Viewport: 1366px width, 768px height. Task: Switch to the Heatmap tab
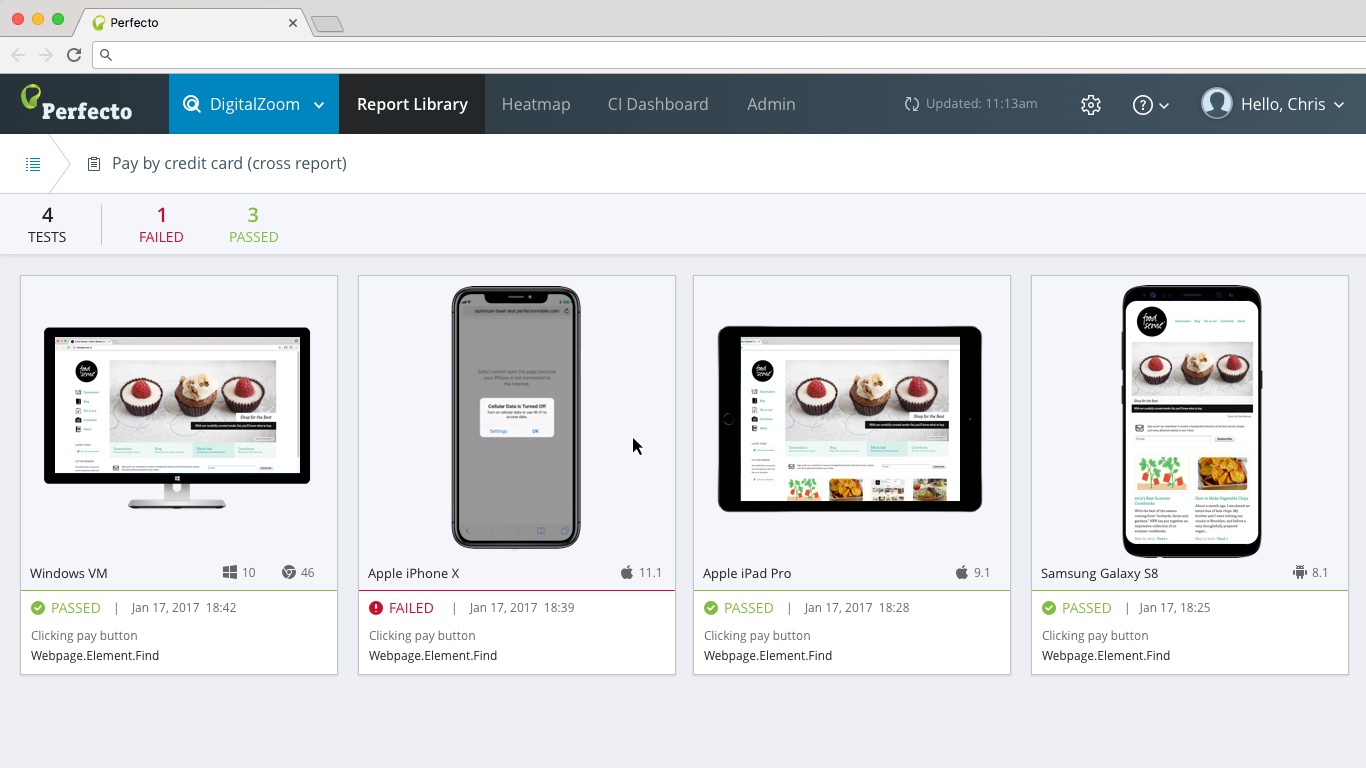(536, 104)
